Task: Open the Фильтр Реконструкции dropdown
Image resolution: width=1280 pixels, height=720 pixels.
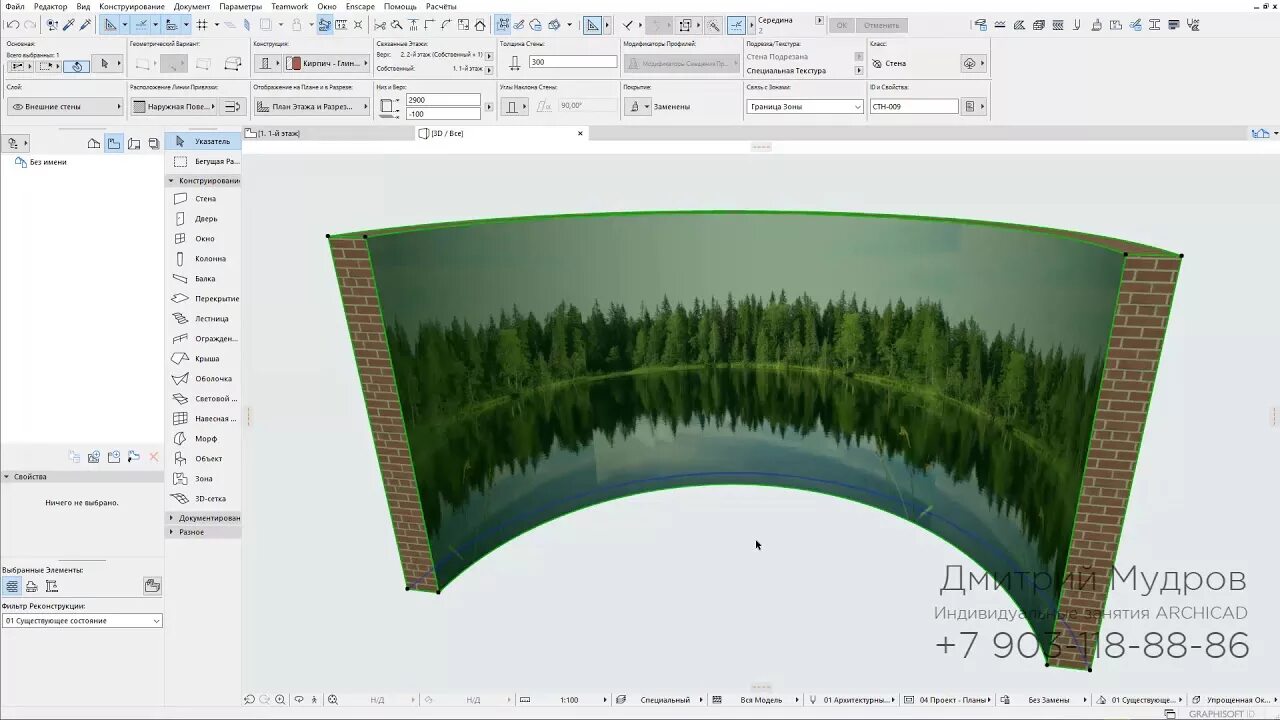Action: (82, 621)
